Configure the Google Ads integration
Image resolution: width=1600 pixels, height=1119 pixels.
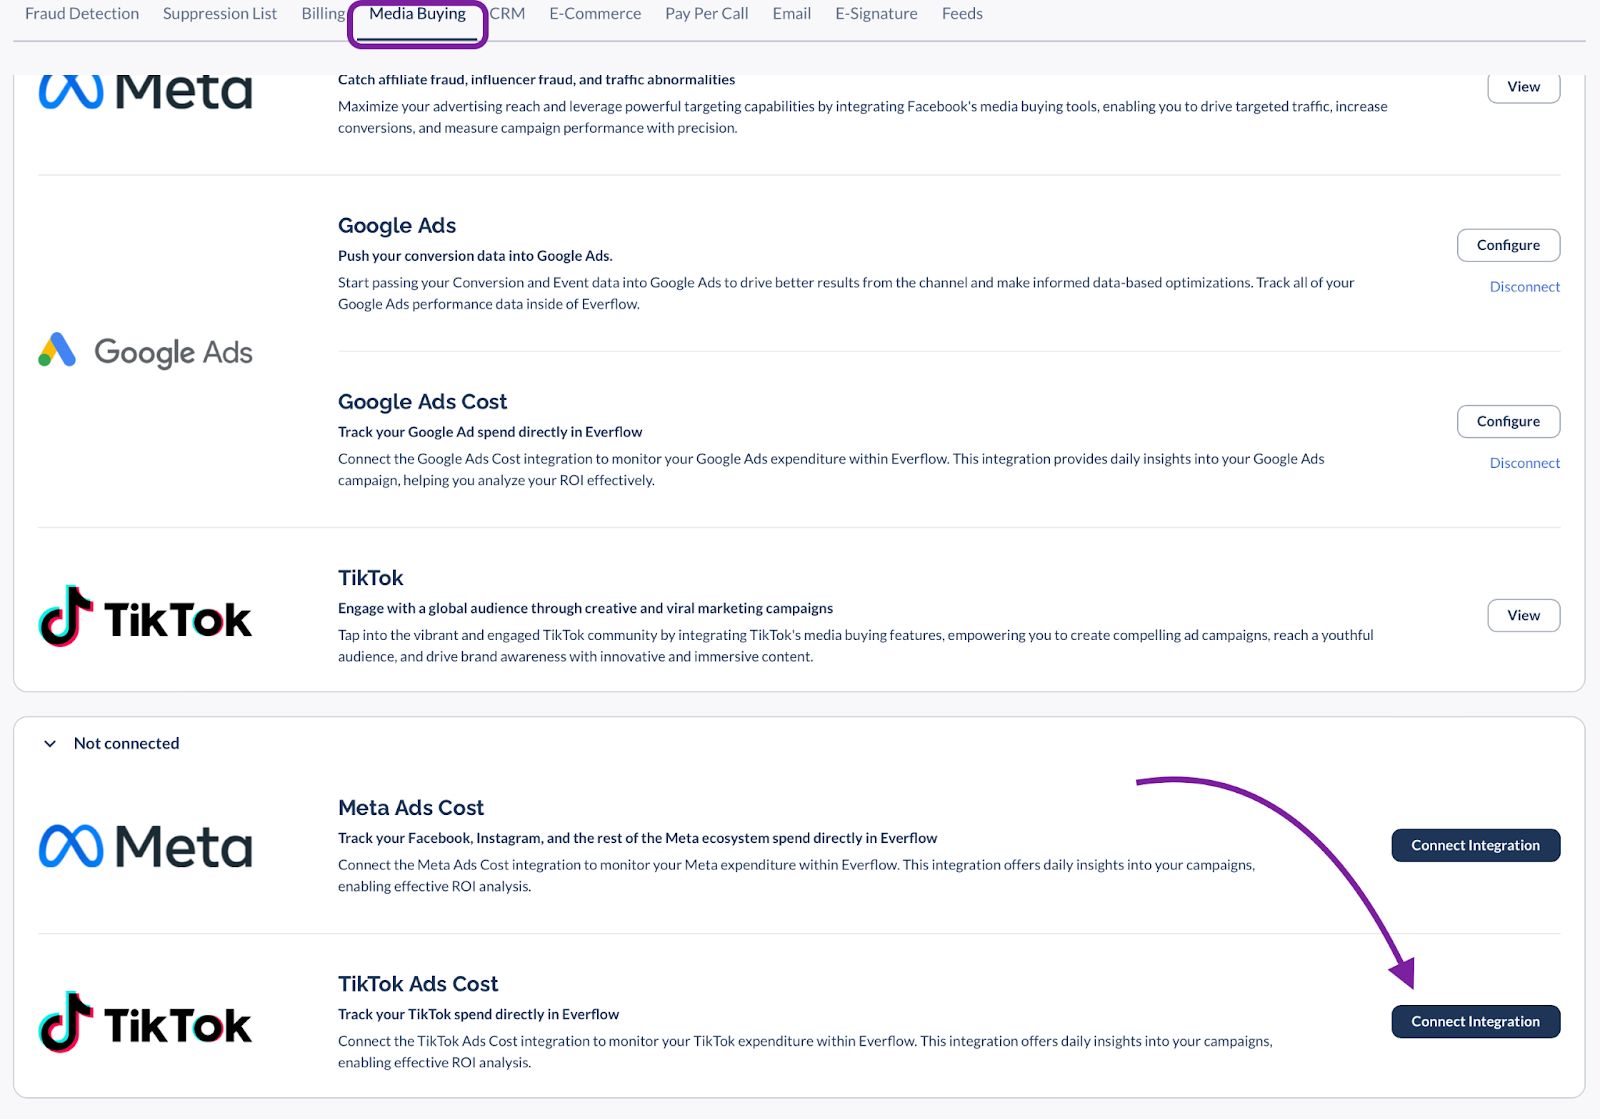[1508, 245]
